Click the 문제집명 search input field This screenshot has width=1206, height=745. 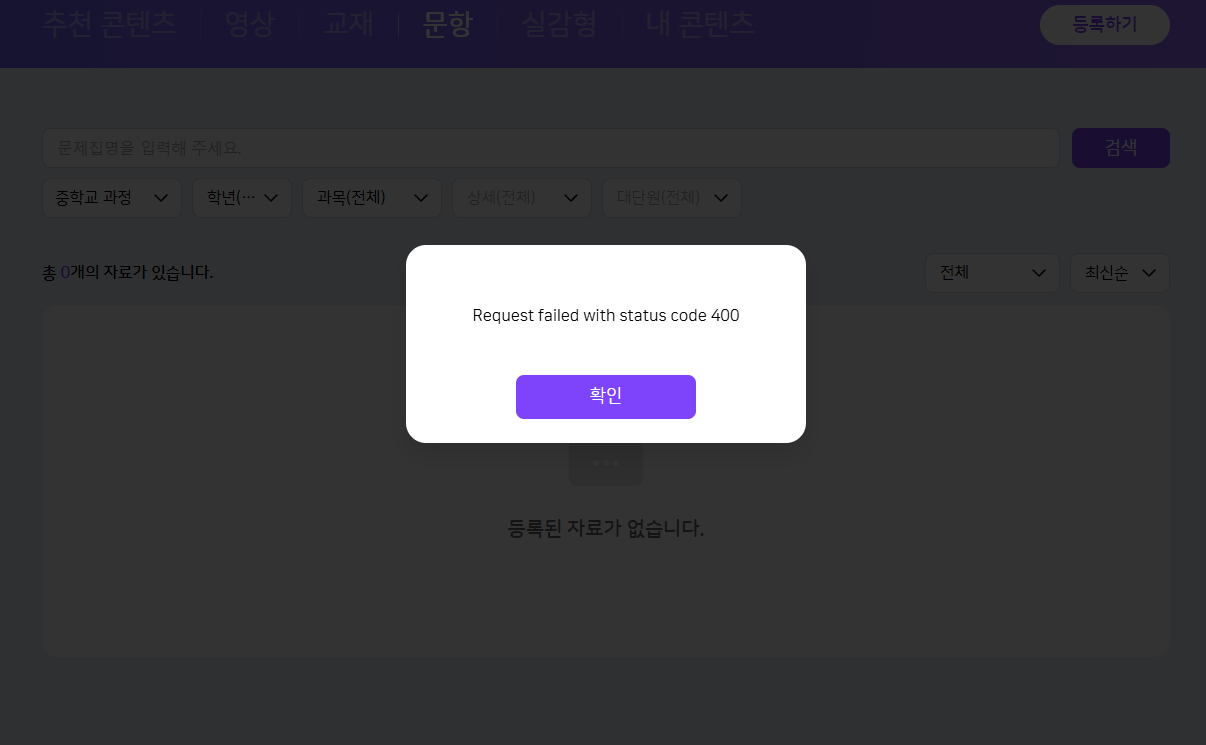[x=550, y=148]
